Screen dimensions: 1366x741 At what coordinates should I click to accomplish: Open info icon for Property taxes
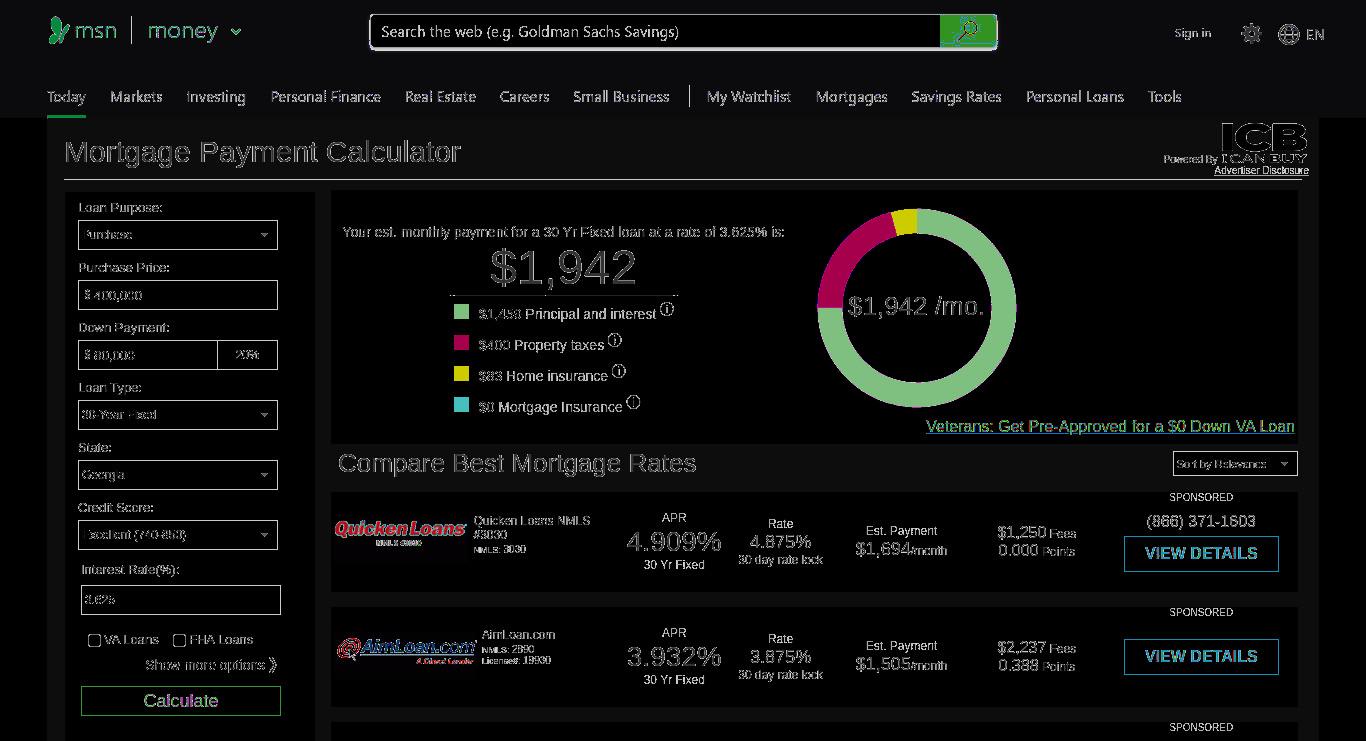point(615,341)
